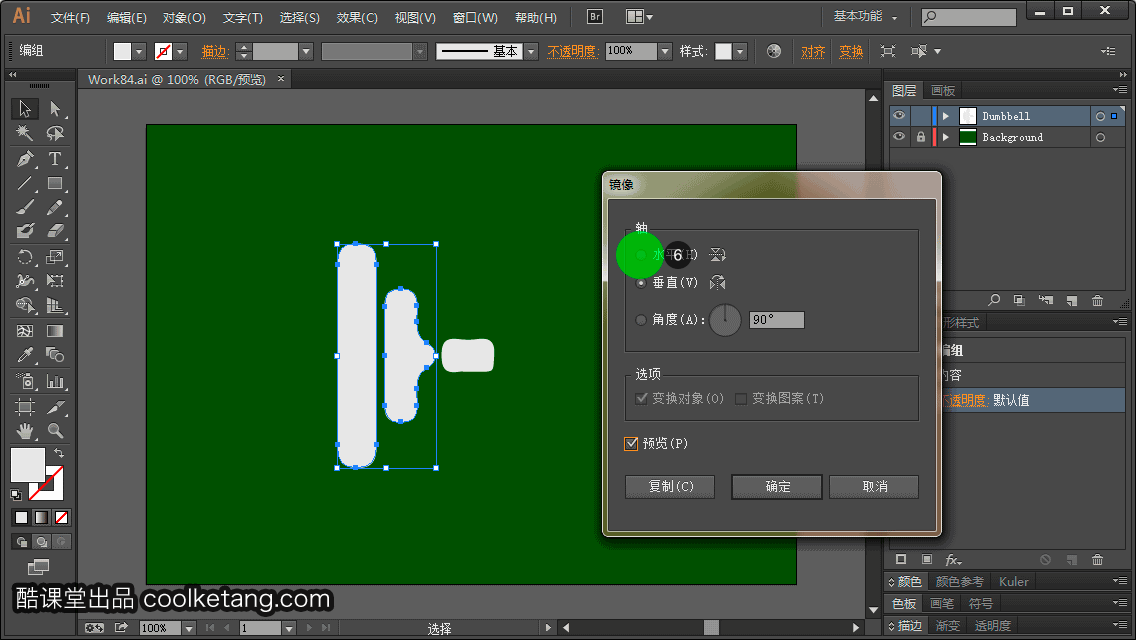This screenshot has width=1136, height=640.
Task: Open stroke color dropdown in control bar
Action: [x=180, y=51]
